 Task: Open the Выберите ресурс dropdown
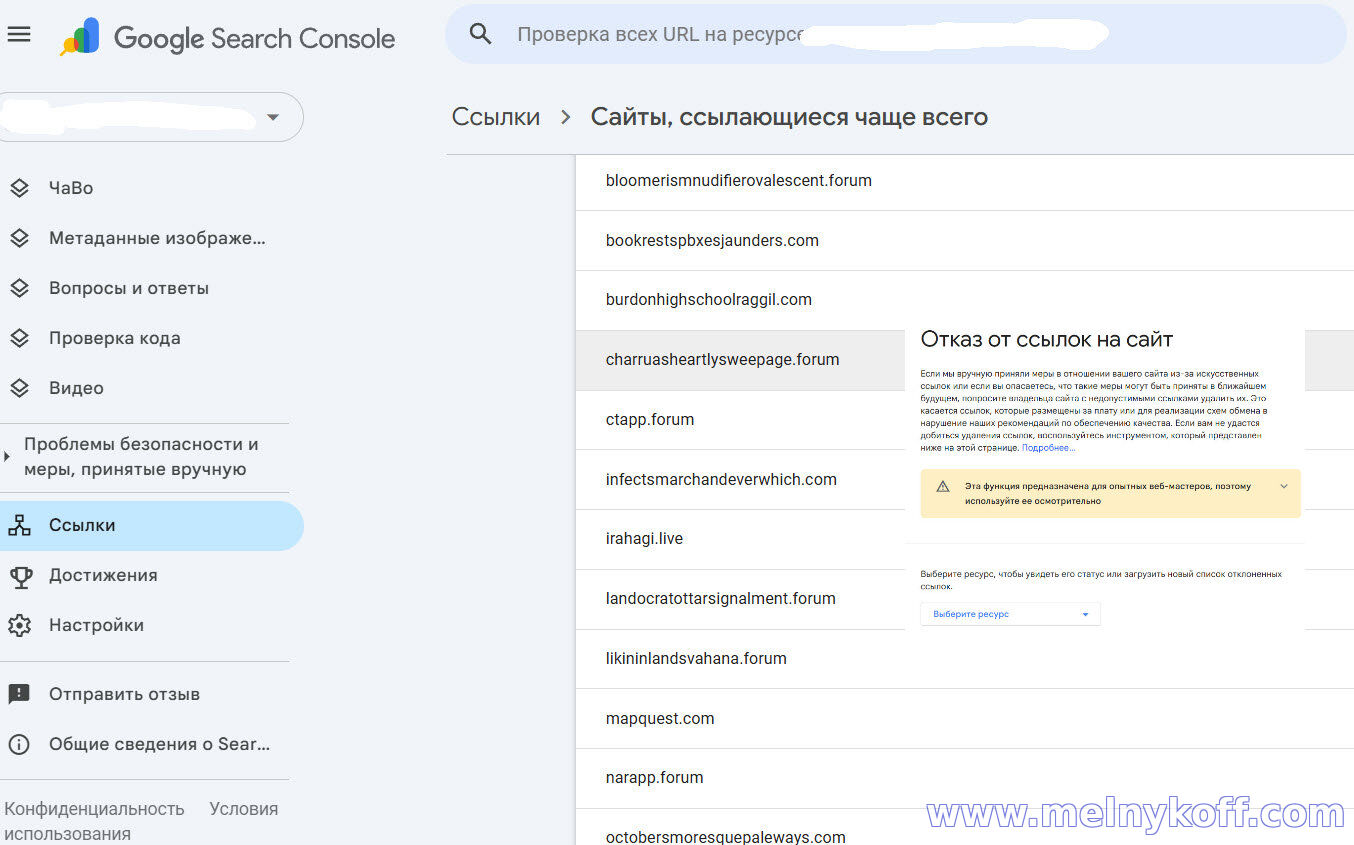coord(1010,614)
